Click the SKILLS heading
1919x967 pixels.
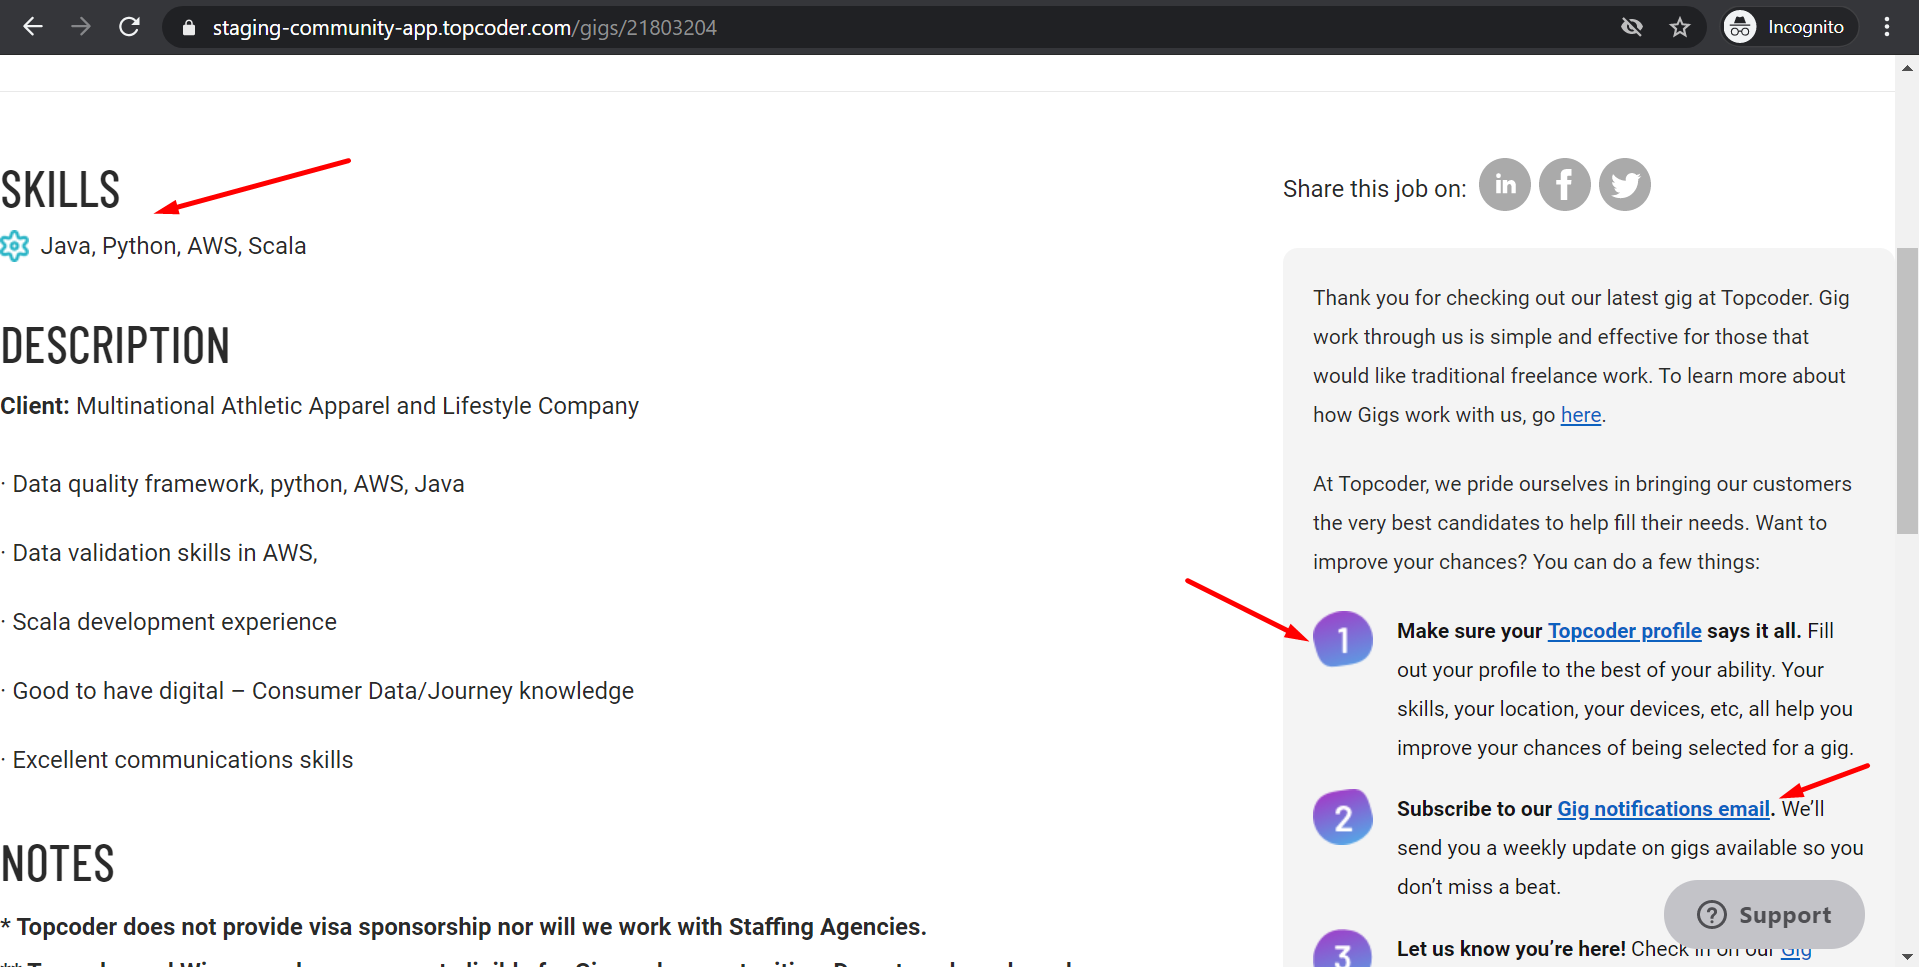pyautogui.click(x=60, y=190)
